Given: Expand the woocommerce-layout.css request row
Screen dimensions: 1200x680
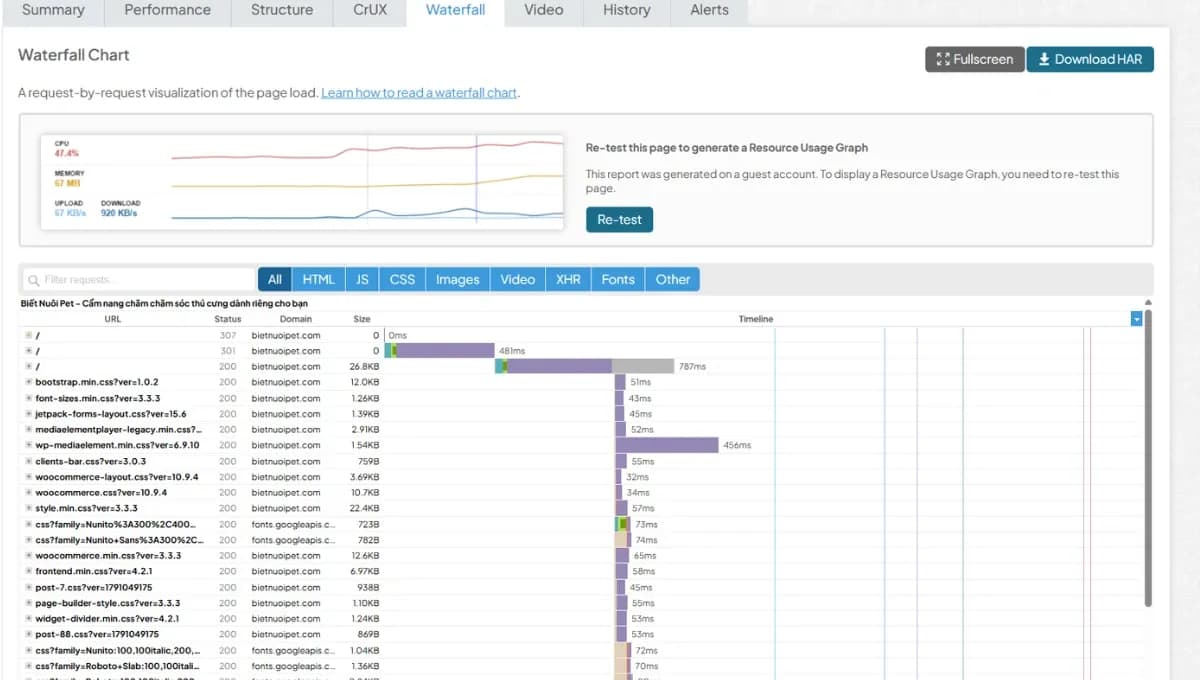Looking at the screenshot, I should point(29,477).
